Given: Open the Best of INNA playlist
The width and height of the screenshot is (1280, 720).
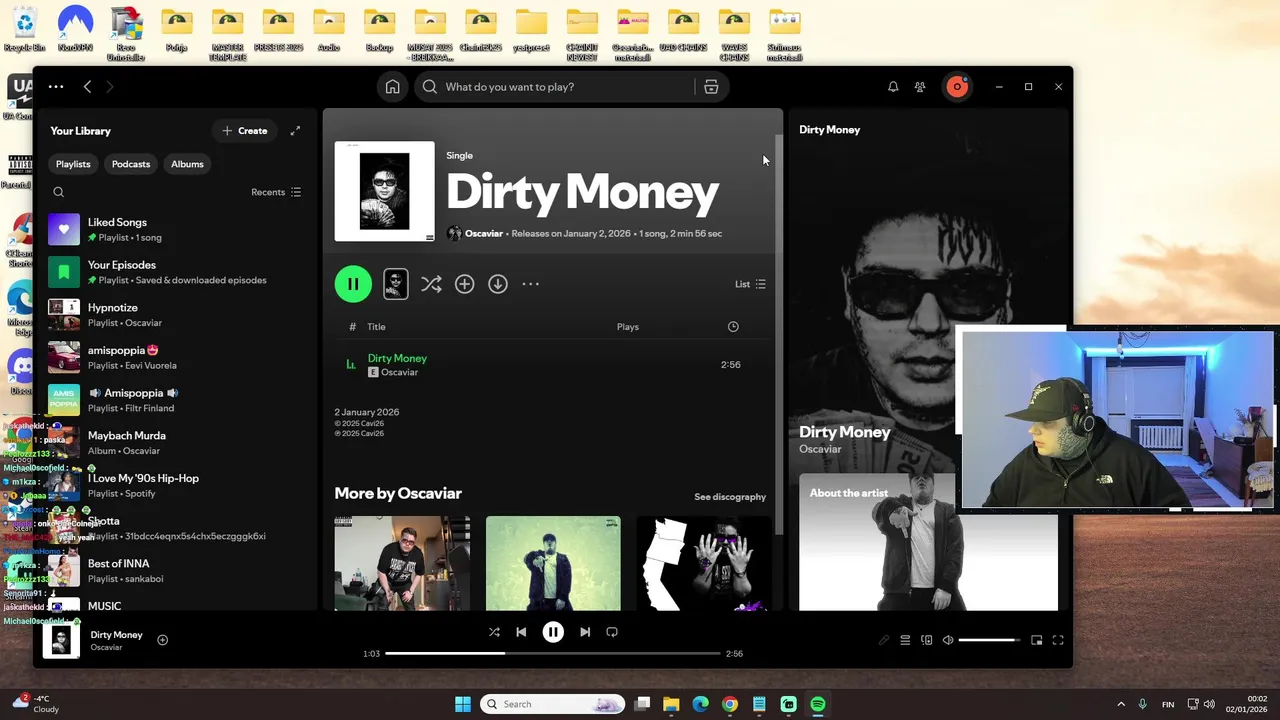Looking at the screenshot, I should [x=178, y=570].
